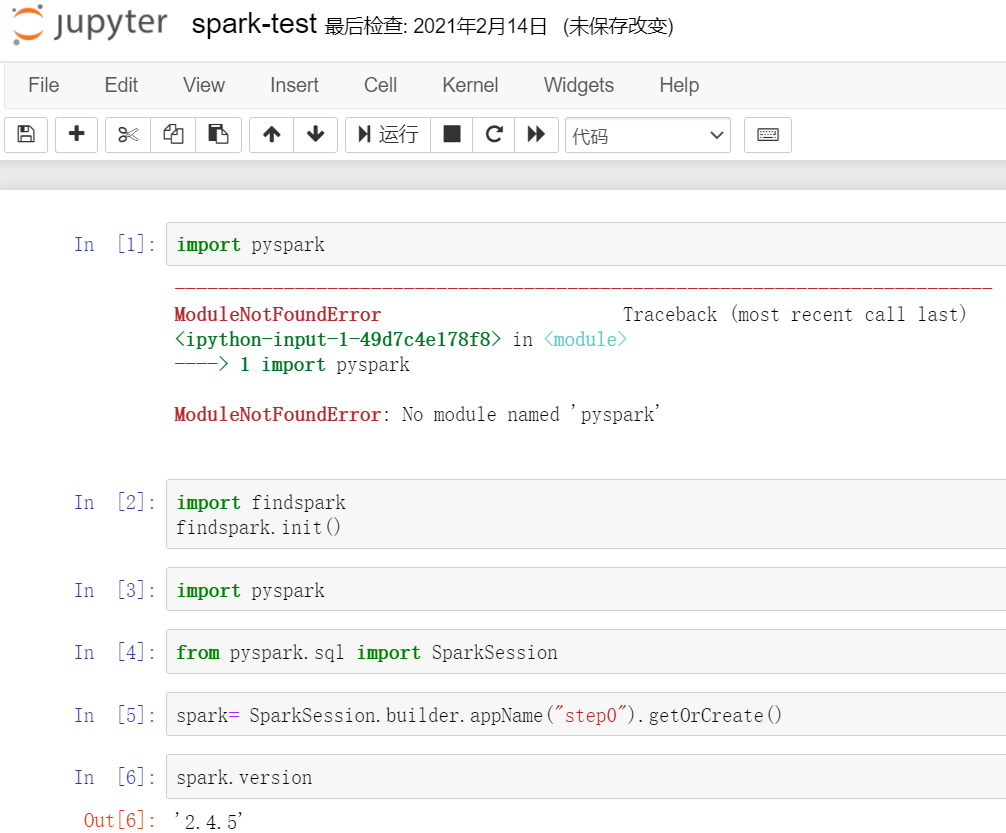Restart kernel and run all cells icon
The height and width of the screenshot is (833, 1006).
click(536, 135)
